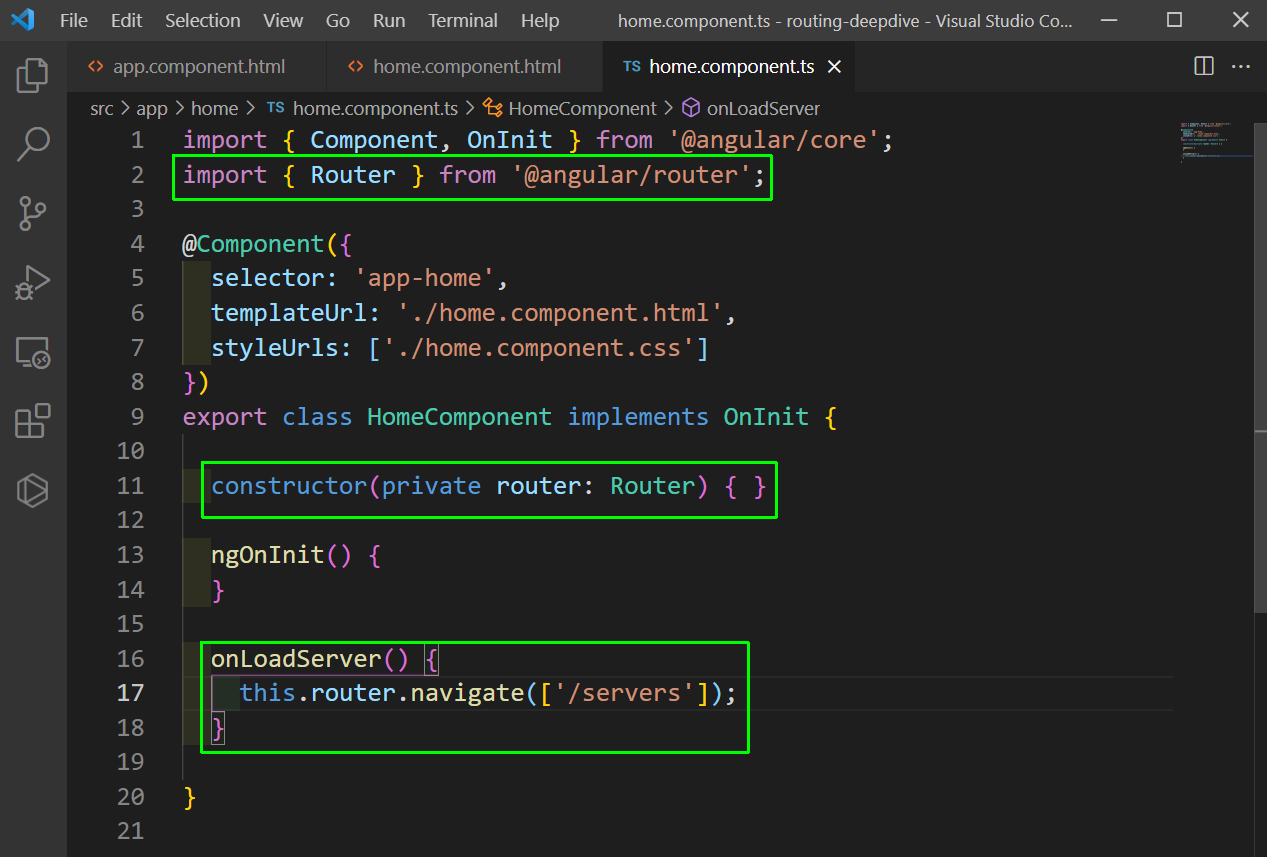Image resolution: width=1267 pixels, height=857 pixels.
Task: Close the home.component.ts tab
Action: click(835, 67)
